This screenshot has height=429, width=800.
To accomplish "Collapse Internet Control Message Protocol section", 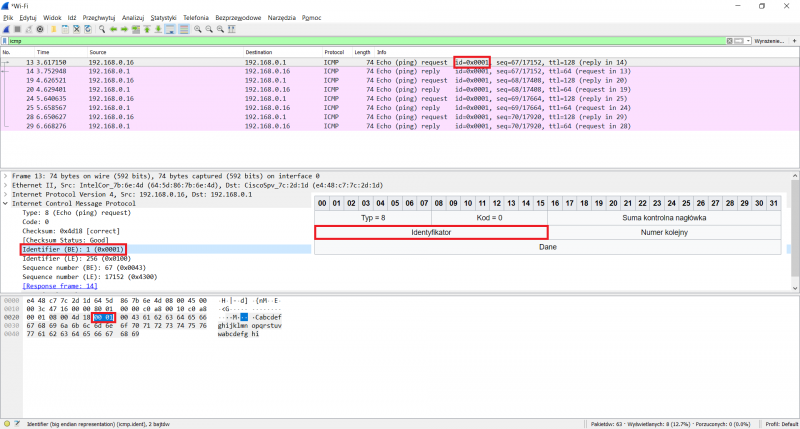I will pyautogui.click(x=4, y=203).
